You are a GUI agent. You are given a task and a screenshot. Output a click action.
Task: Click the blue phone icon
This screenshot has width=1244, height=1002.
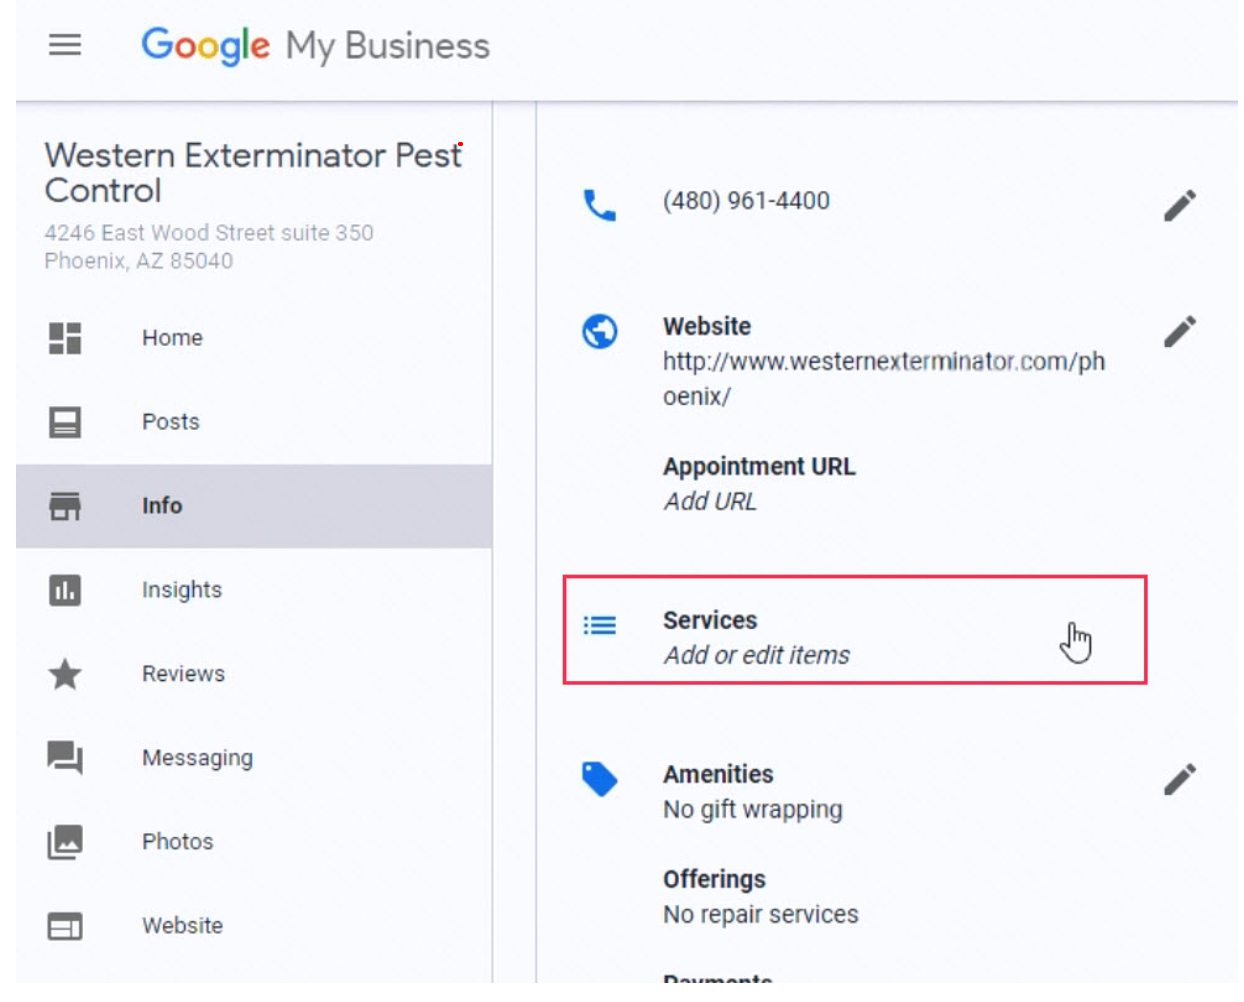point(599,205)
